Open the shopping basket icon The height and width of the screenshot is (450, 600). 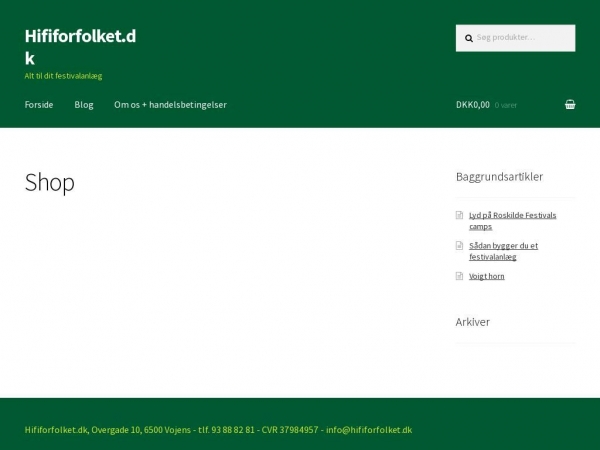(x=570, y=104)
